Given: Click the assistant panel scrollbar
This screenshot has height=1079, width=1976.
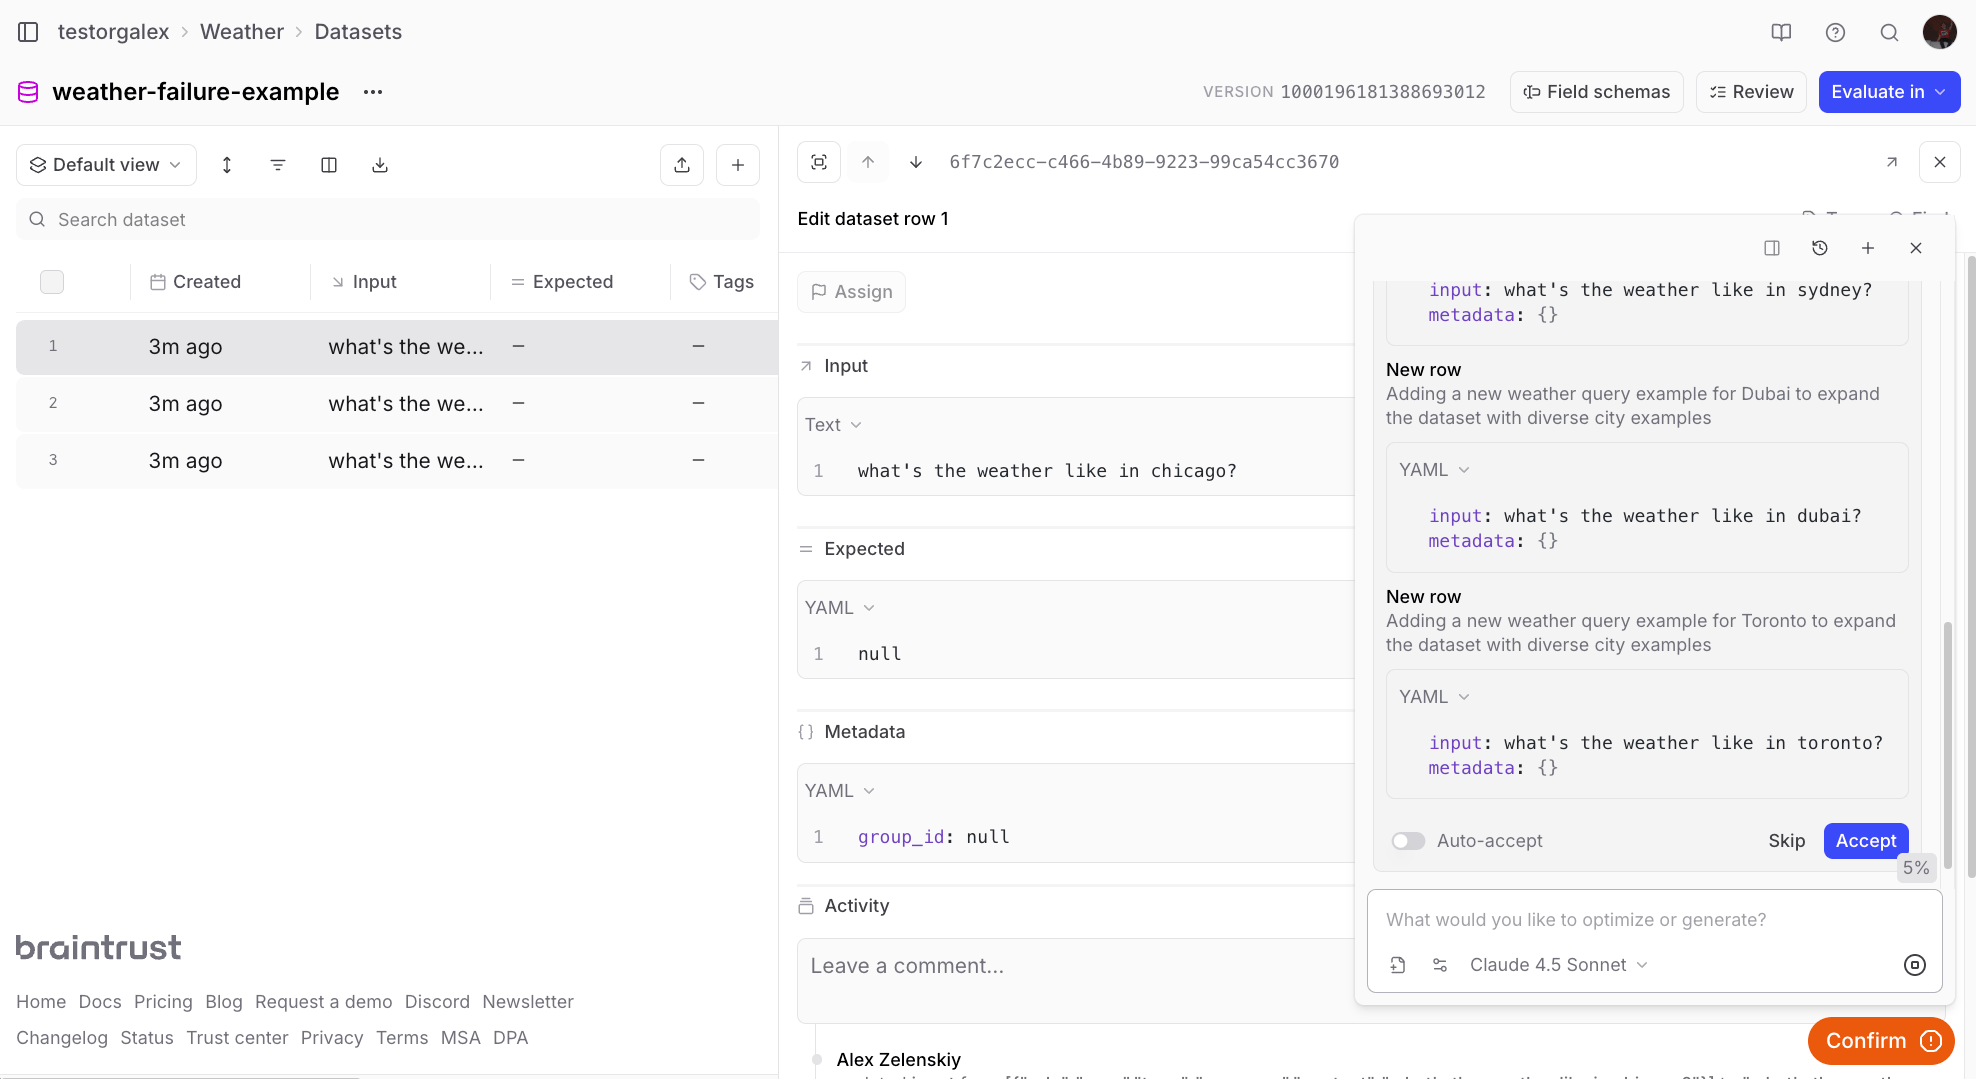Looking at the screenshot, I should pos(1948,745).
